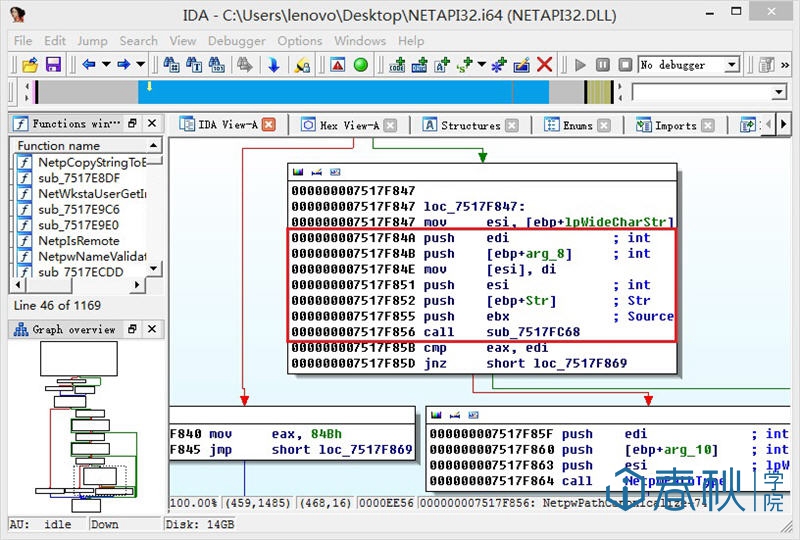Image resolution: width=800 pixels, height=540 pixels.
Task: Stop the process with the stop button
Action: click(x=625, y=65)
